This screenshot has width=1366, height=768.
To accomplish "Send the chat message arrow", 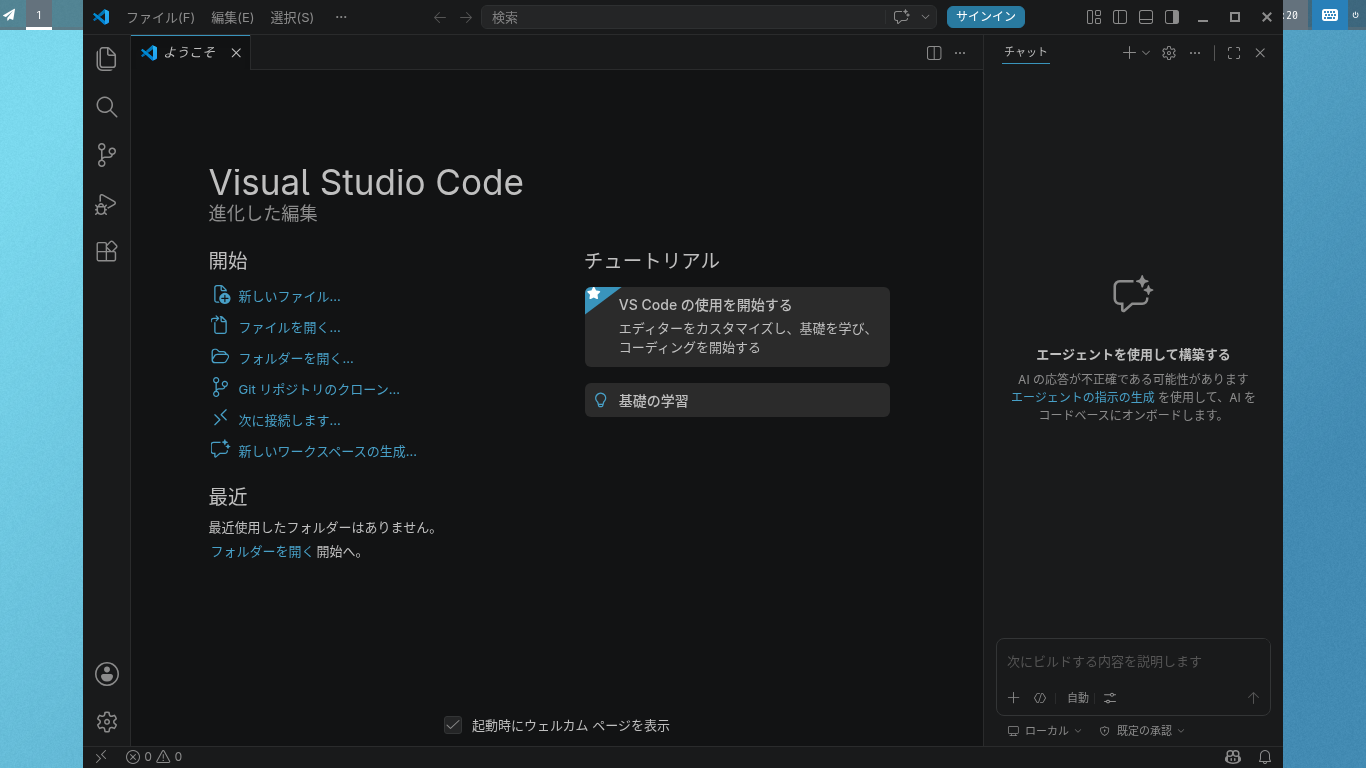I will click(1253, 698).
